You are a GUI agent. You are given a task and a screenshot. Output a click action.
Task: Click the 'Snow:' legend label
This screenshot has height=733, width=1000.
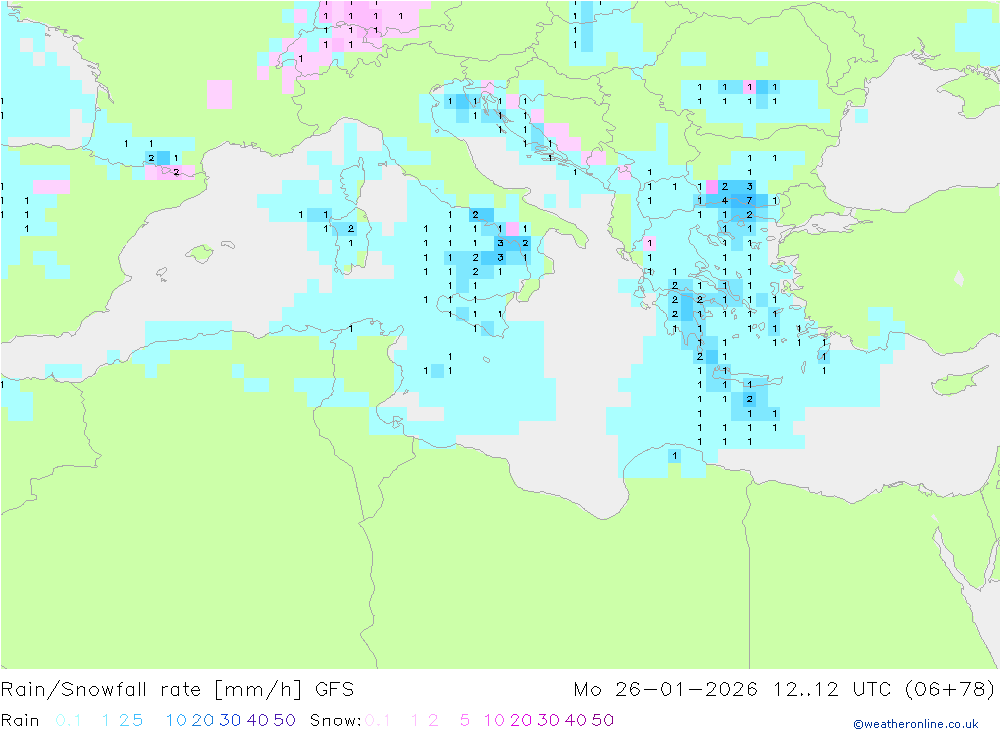(x=335, y=720)
